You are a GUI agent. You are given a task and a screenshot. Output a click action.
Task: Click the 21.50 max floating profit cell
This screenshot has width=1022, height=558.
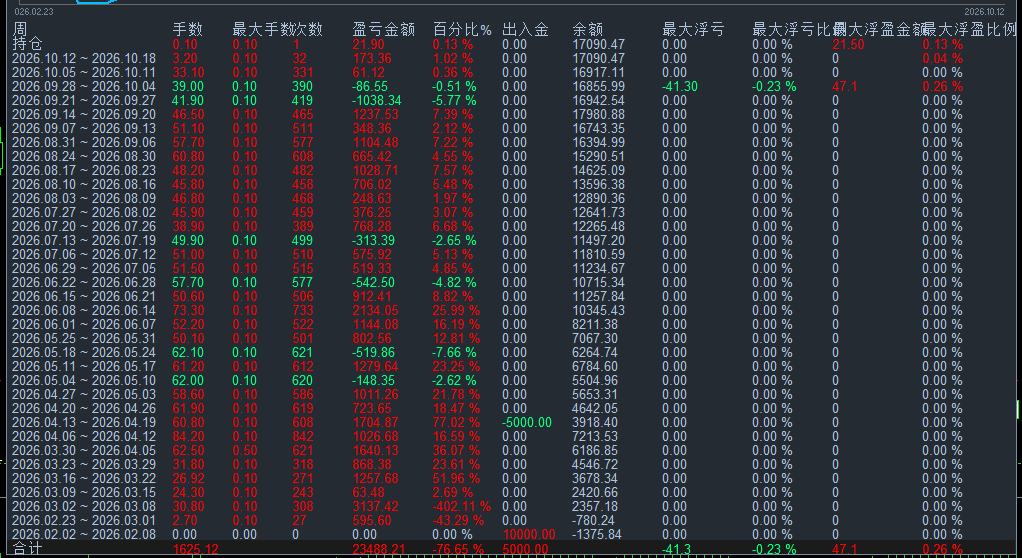[848, 45]
